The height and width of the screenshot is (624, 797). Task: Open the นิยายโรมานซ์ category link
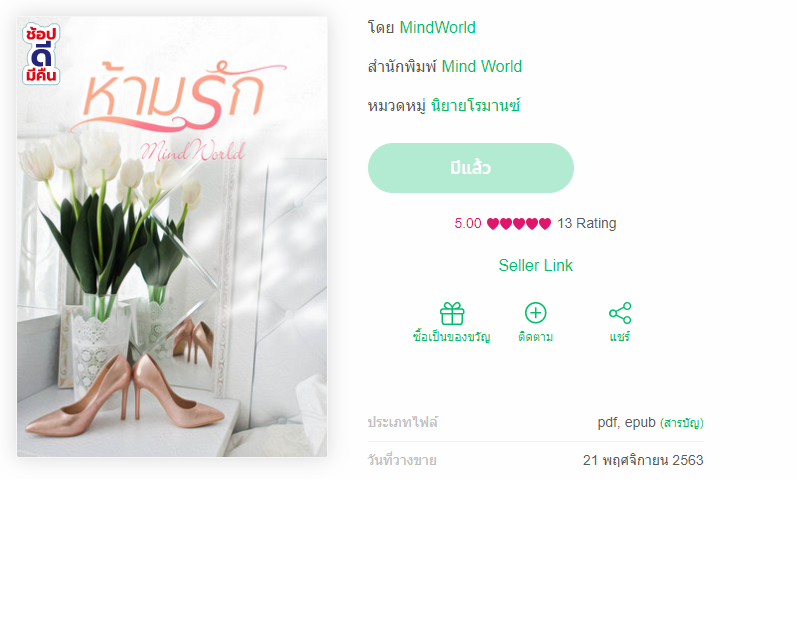pyautogui.click(x=475, y=106)
